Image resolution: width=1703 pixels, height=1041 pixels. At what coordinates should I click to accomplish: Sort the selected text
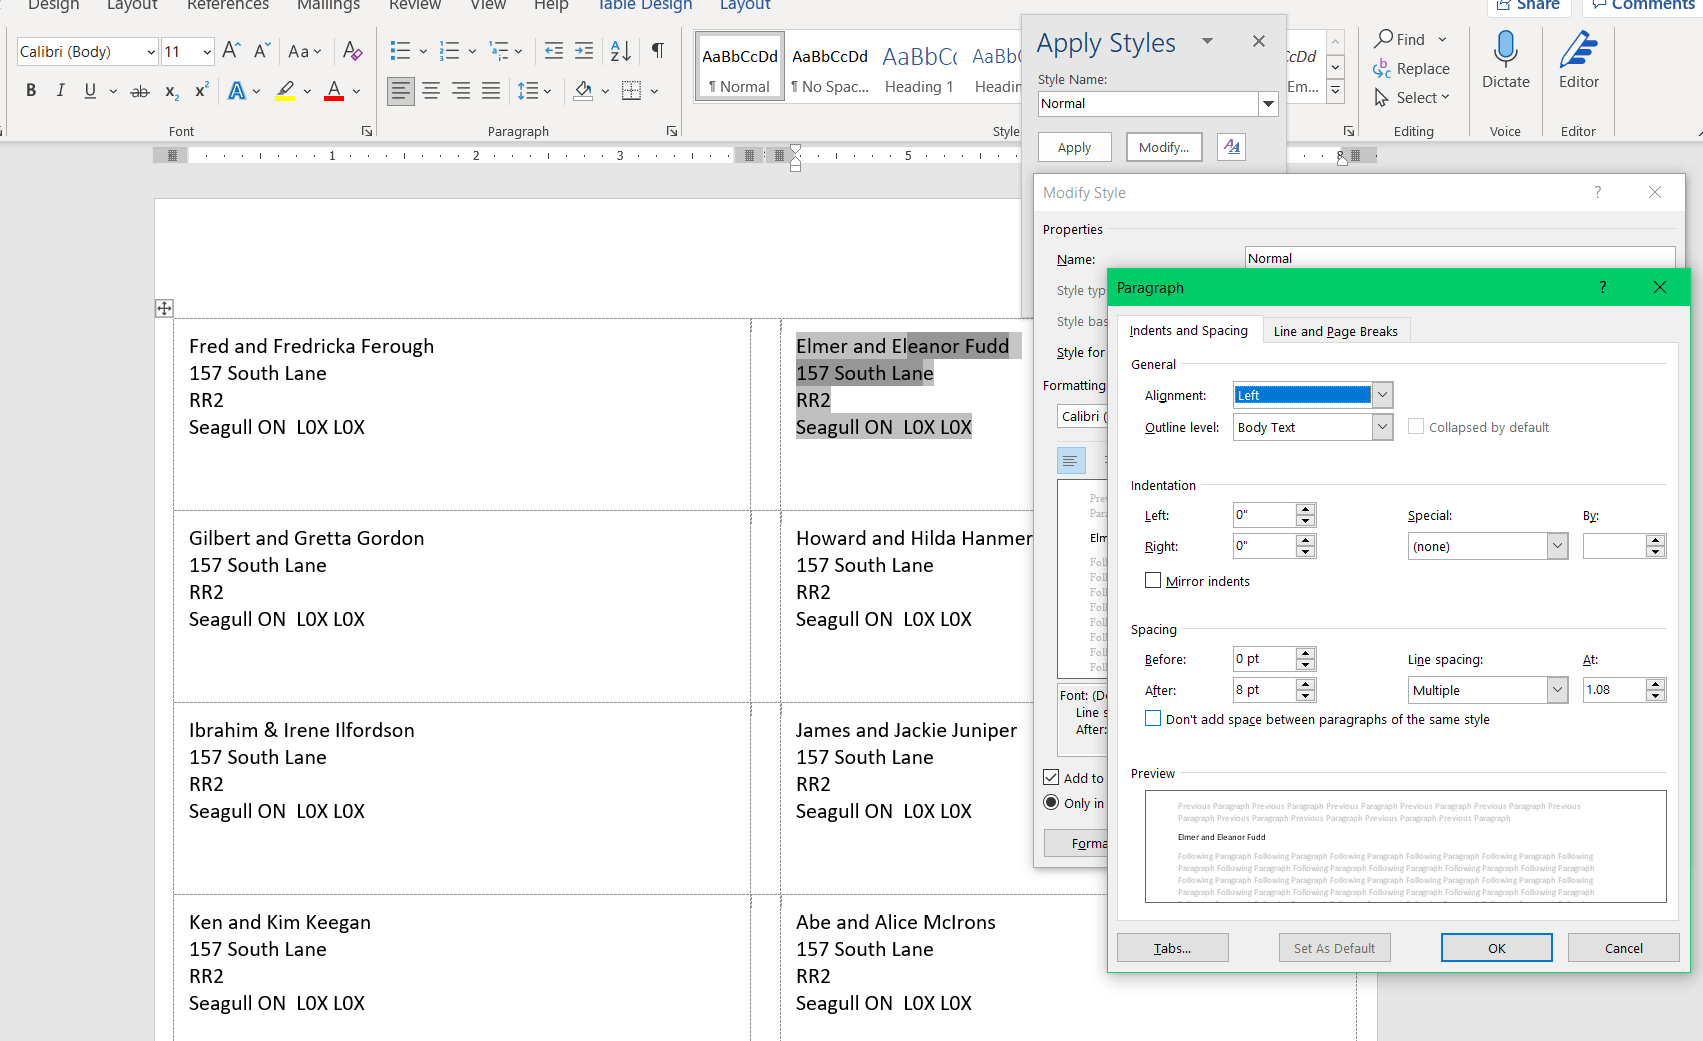[x=620, y=51]
